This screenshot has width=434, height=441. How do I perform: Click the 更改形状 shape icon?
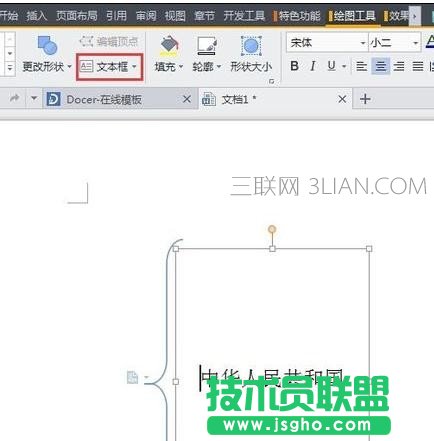(x=47, y=45)
